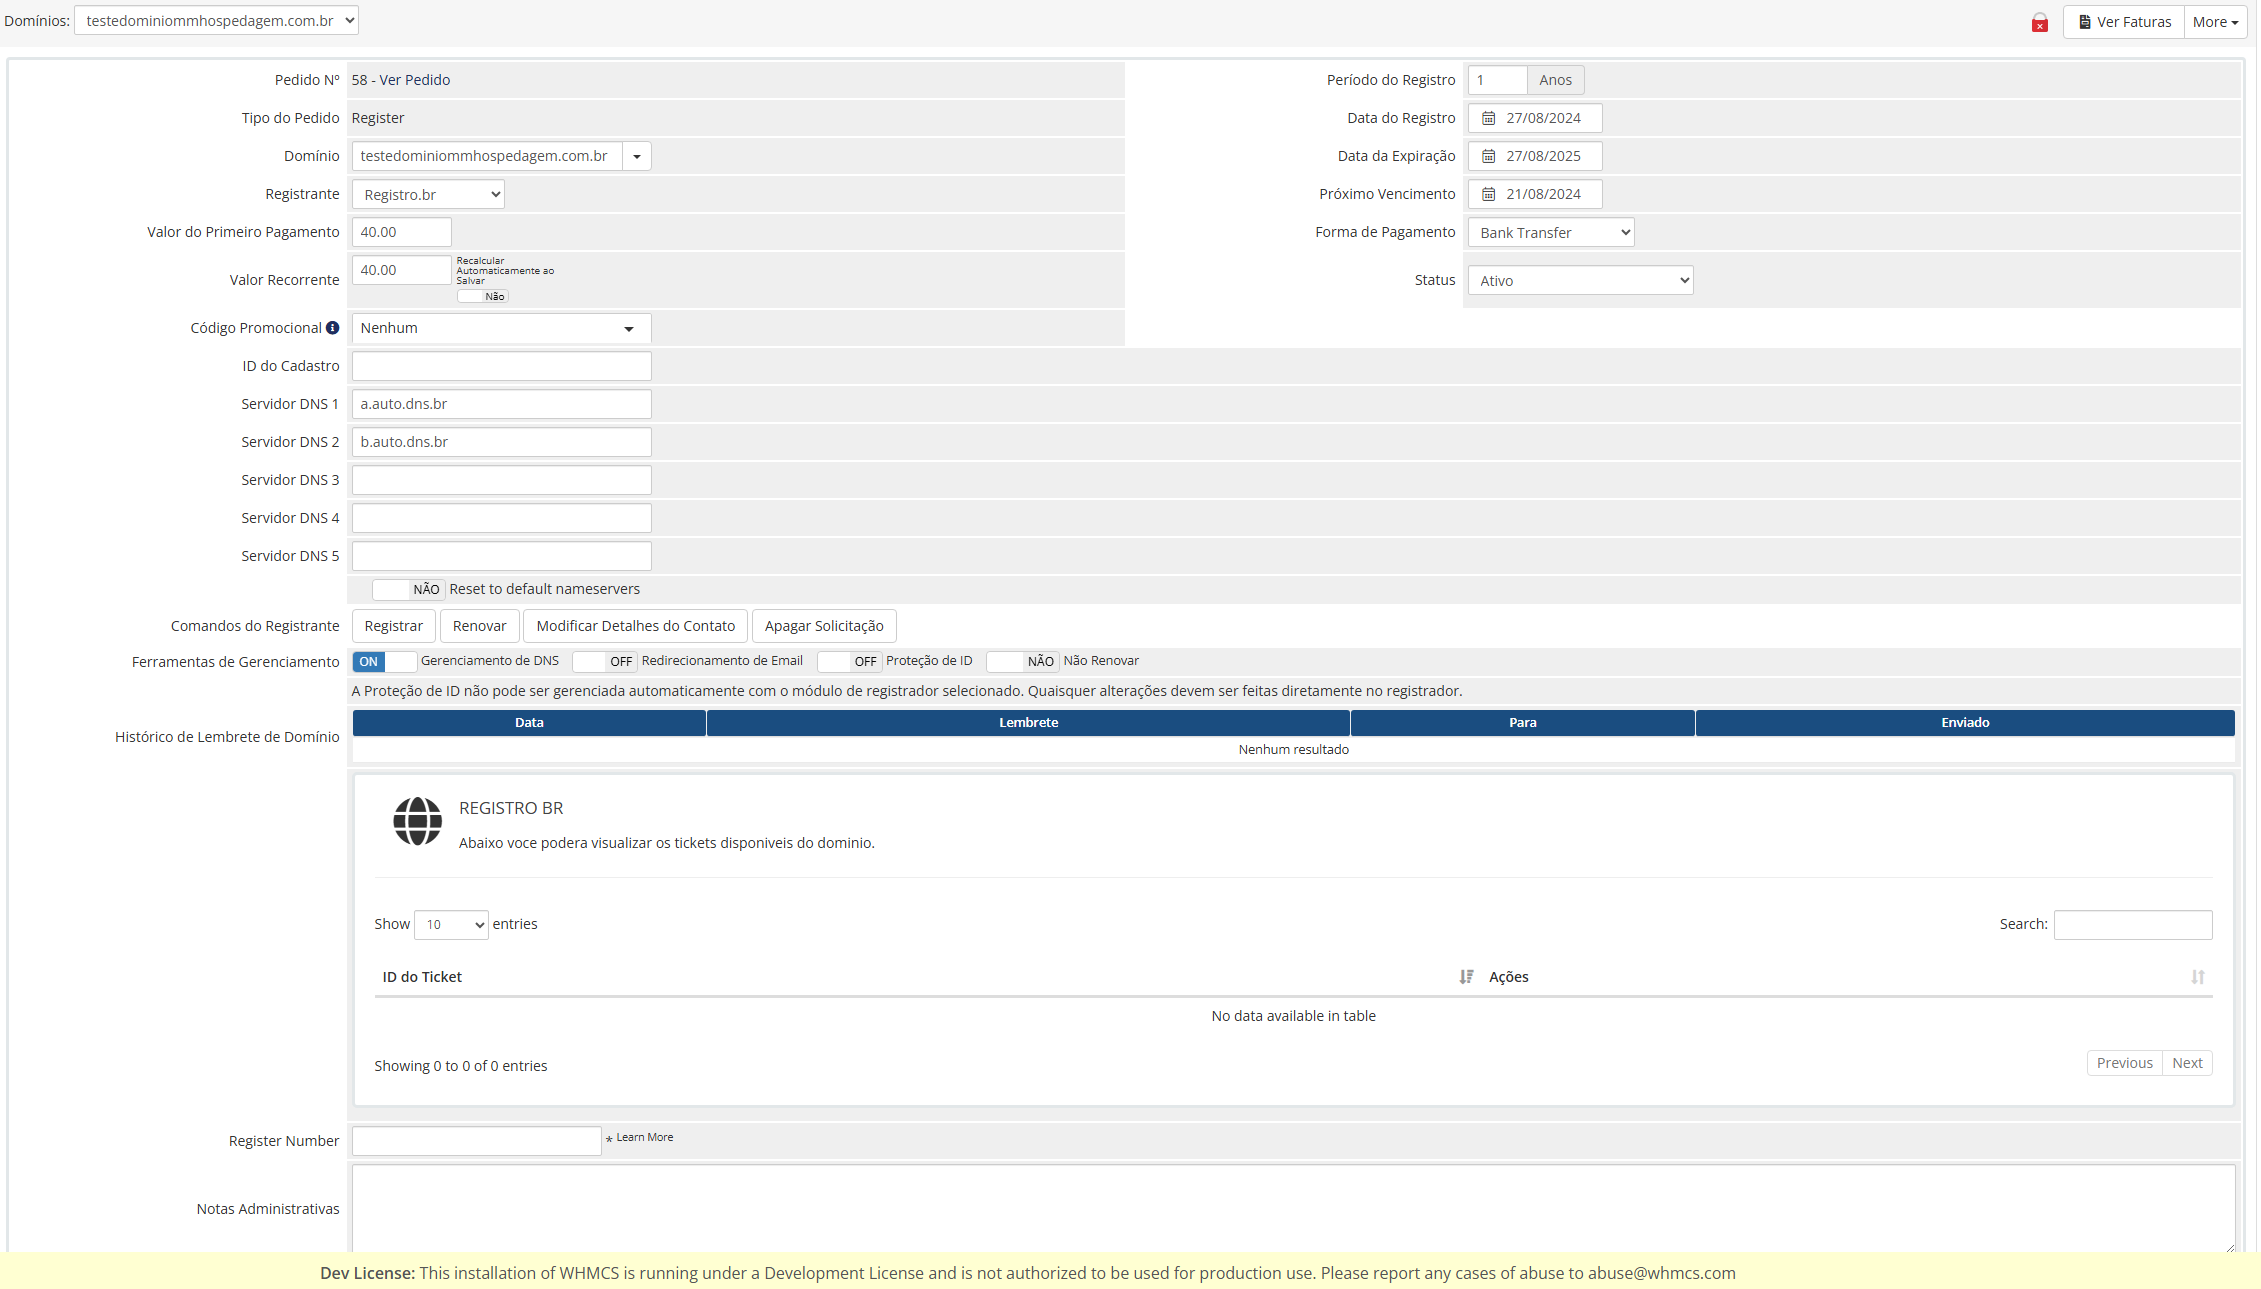This screenshot has height=1289, width=2261.
Task: Click the Servidor DNS 3 input field
Action: (501, 480)
